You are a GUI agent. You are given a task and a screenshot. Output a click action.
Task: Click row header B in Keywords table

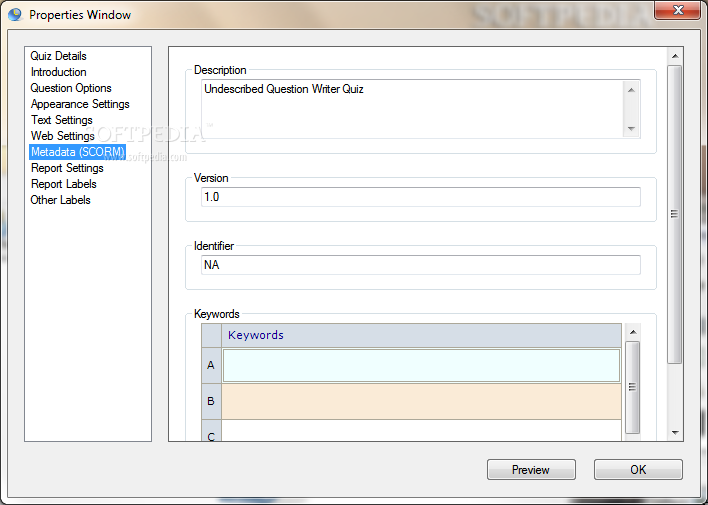coord(211,401)
